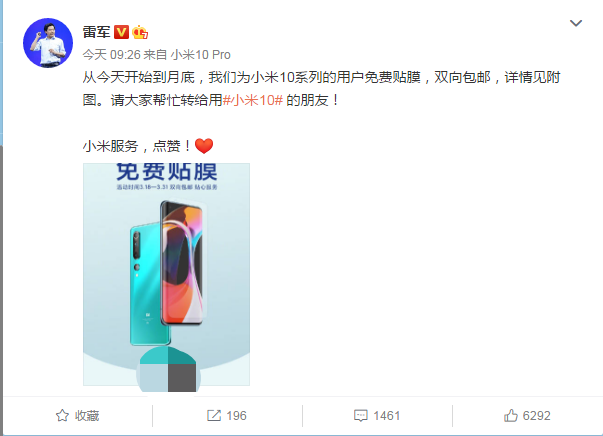Image resolution: width=603 pixels, height=436 pixels.
Task: Open the 小米10 Pro source link
Action: coord(200,55)
